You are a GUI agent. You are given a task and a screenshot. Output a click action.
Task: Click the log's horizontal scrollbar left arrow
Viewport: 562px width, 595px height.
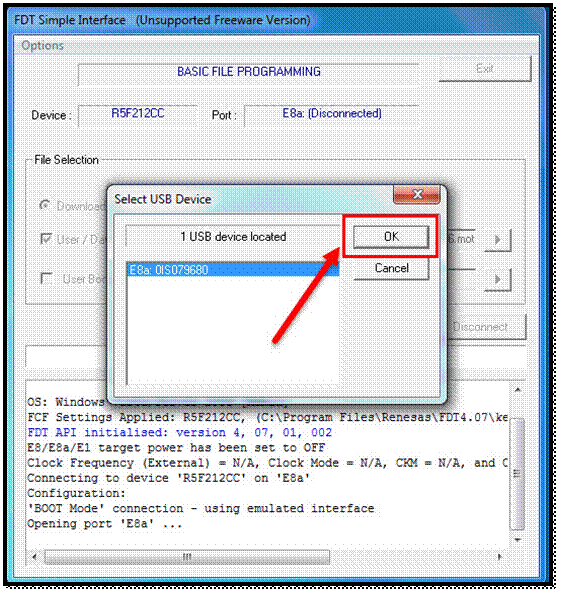[x=35, y=557]
